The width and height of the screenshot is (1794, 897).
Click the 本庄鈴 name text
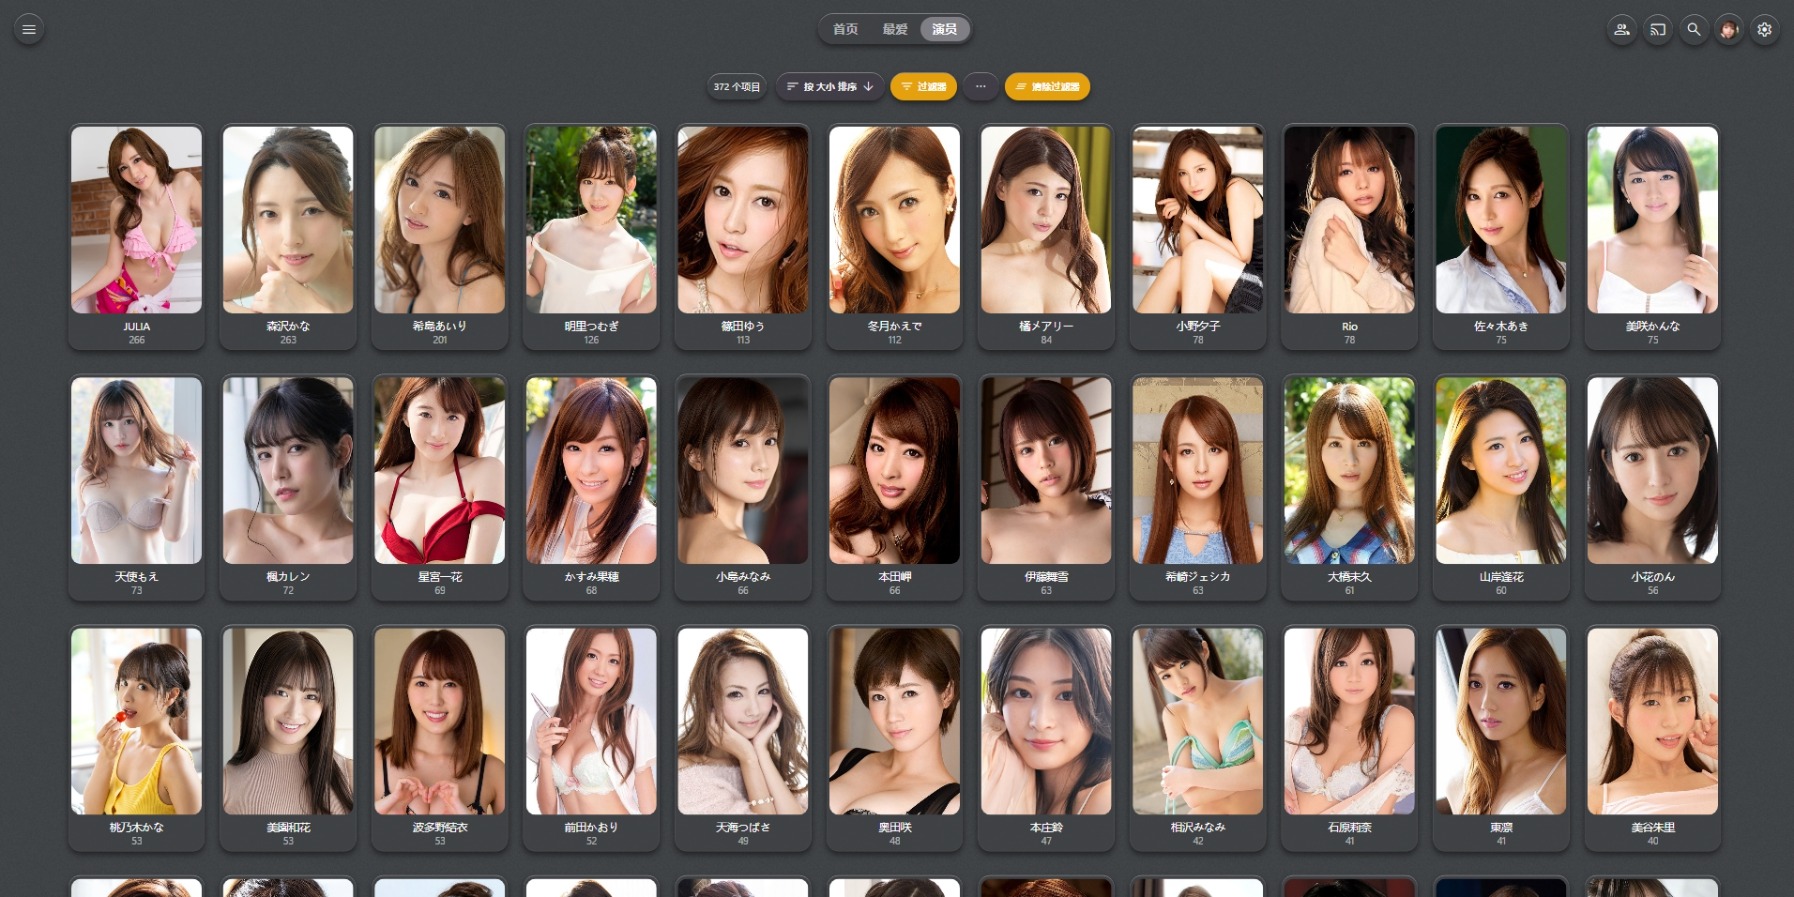point(1046,828)
